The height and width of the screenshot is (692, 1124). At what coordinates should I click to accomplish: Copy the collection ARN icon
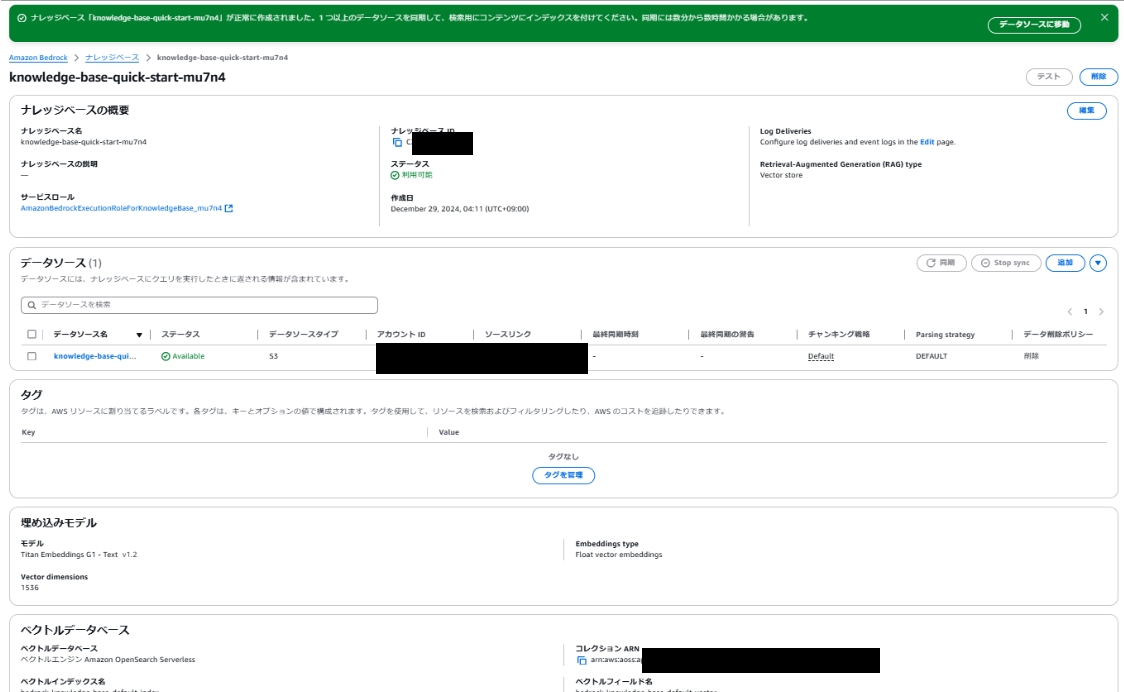pos(582,660)
